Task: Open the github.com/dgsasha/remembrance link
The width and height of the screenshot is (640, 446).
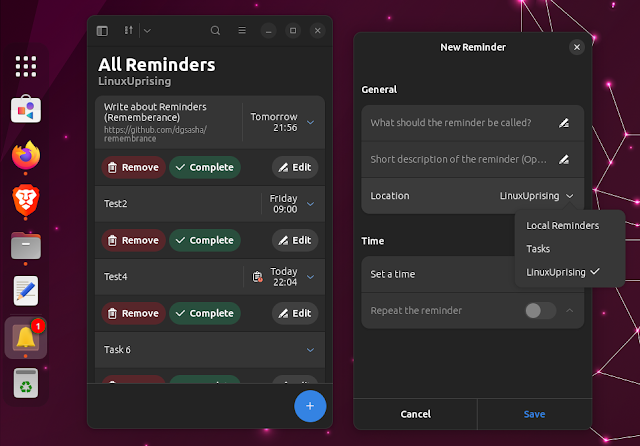Action: click(x=155, y=134)
